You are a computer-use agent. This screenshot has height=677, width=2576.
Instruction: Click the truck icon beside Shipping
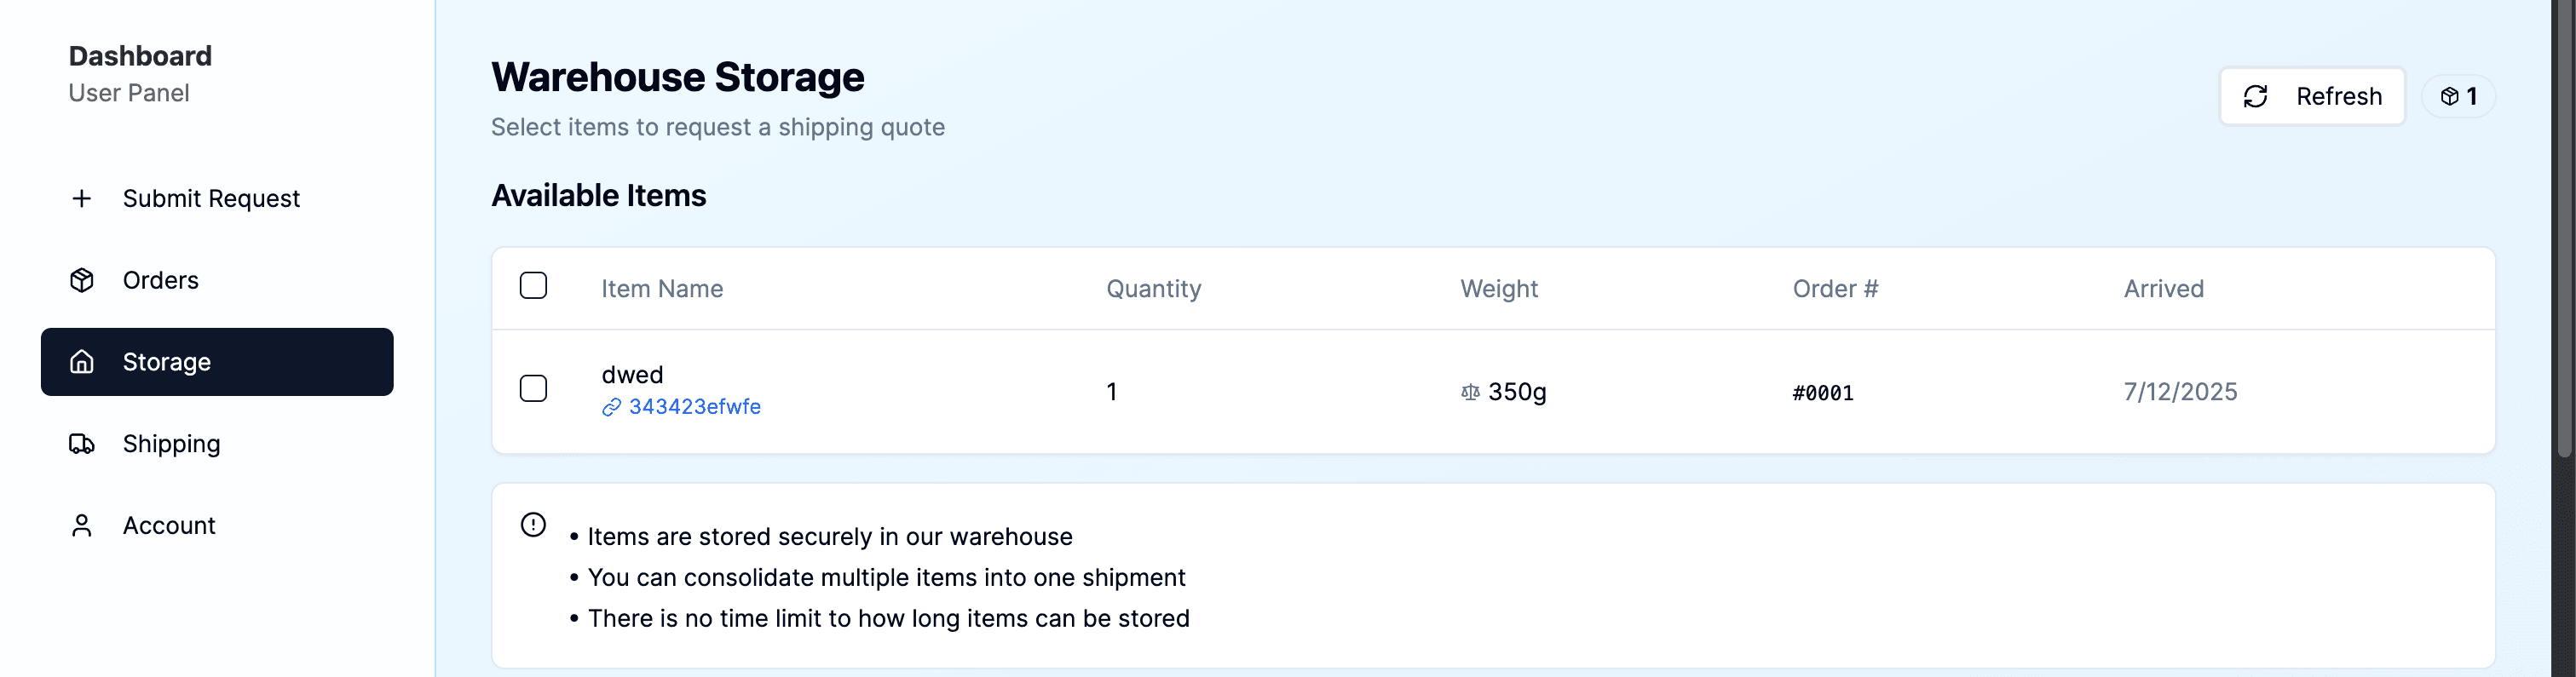point(81,443)
